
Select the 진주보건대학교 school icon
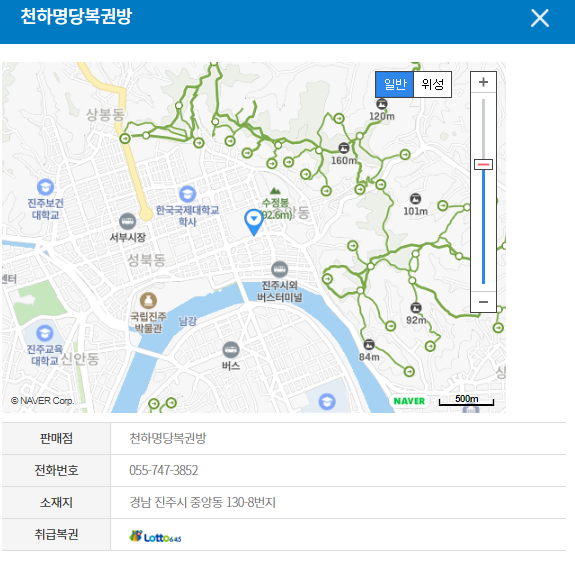pyautogui.click(x=45, y=187)
